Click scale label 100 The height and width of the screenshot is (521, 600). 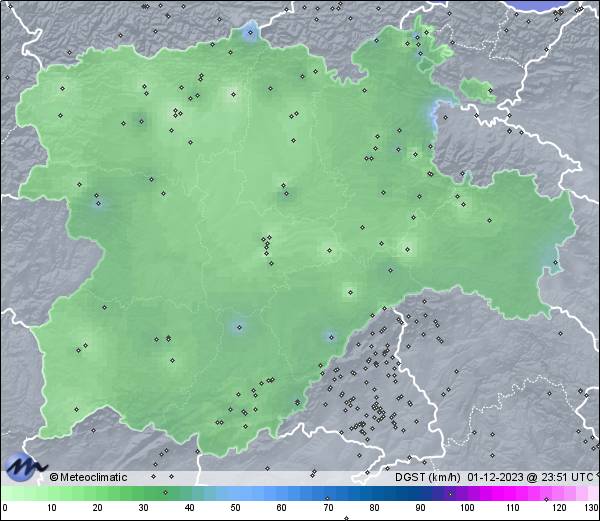(x=467, y=508)
